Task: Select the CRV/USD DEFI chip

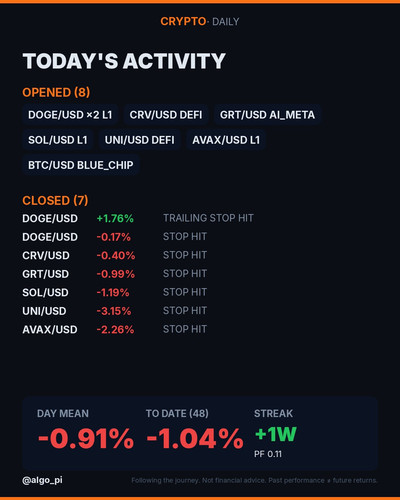Action: (166, 115)
